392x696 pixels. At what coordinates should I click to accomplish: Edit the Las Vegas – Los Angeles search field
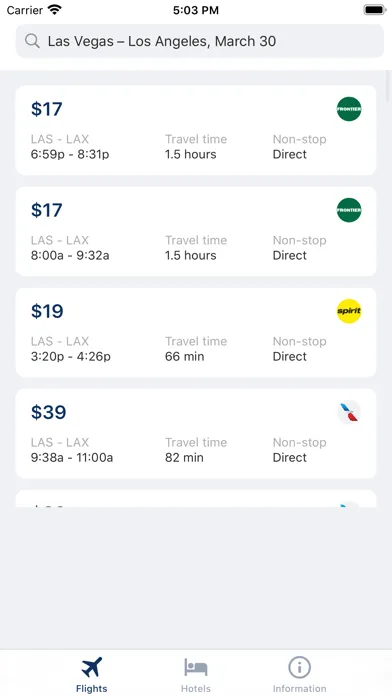pyautogui.click(x=200, y=41)
